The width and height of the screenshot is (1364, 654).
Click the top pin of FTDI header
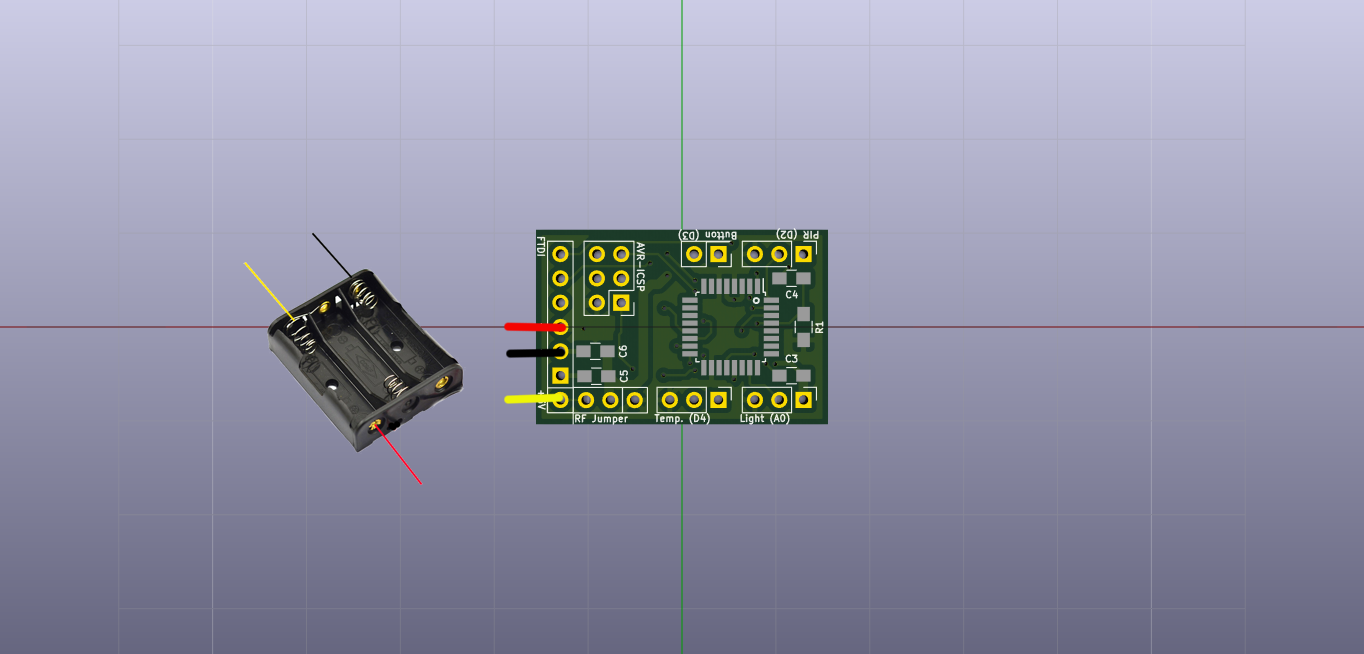[x=560, y=254]
